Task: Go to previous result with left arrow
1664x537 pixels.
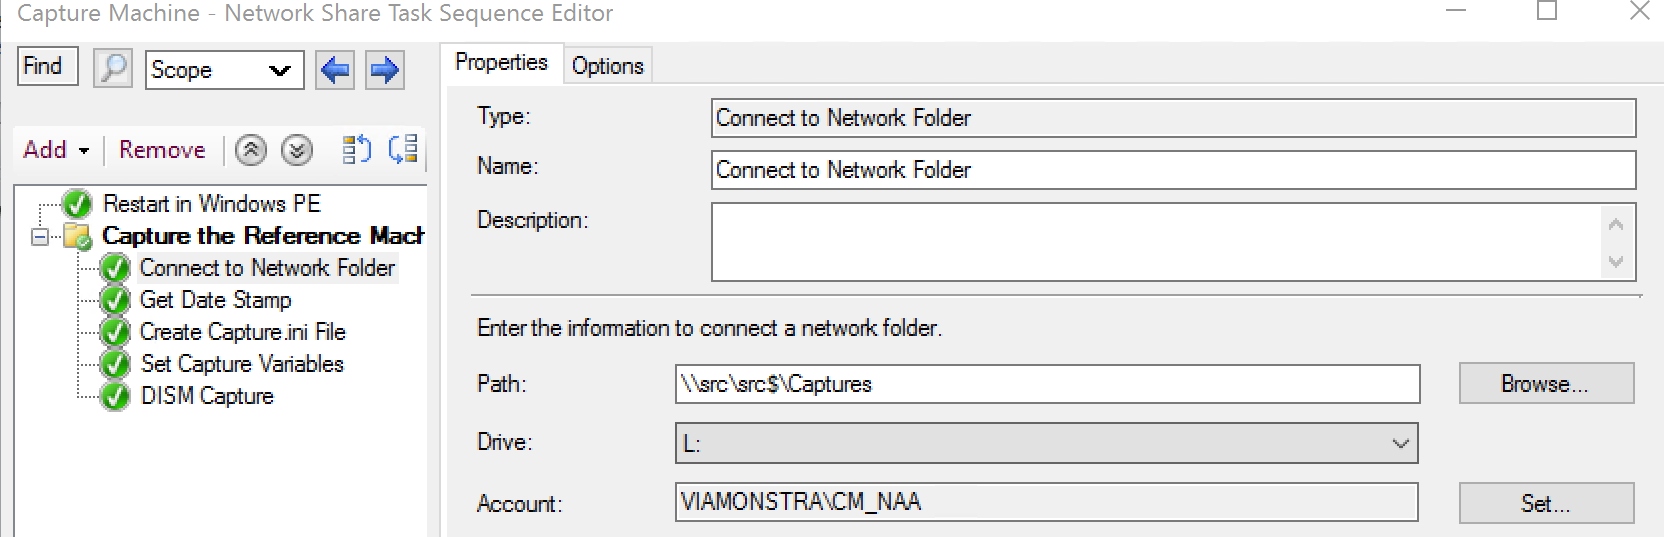Action: point(335,70)
